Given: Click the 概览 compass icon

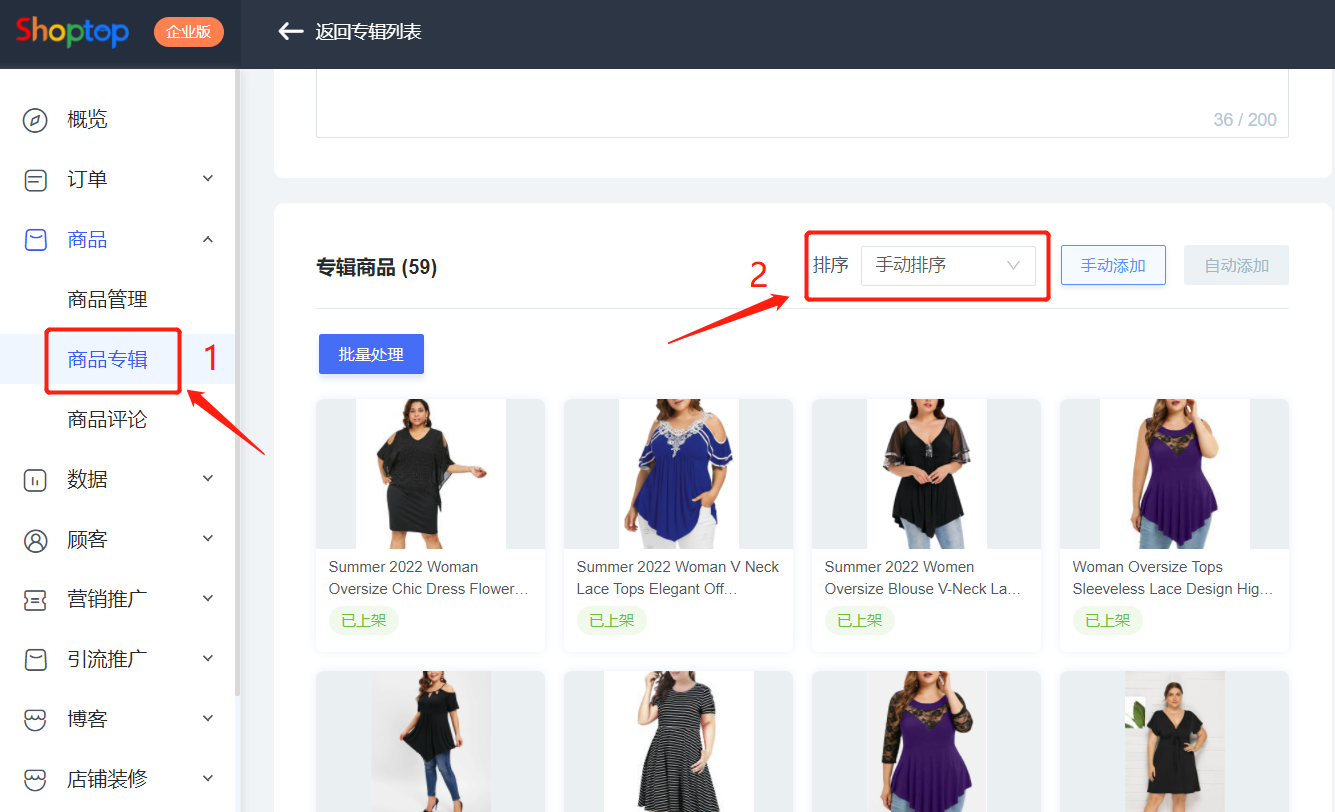Looking at the screenshot, I should [35, 120].
